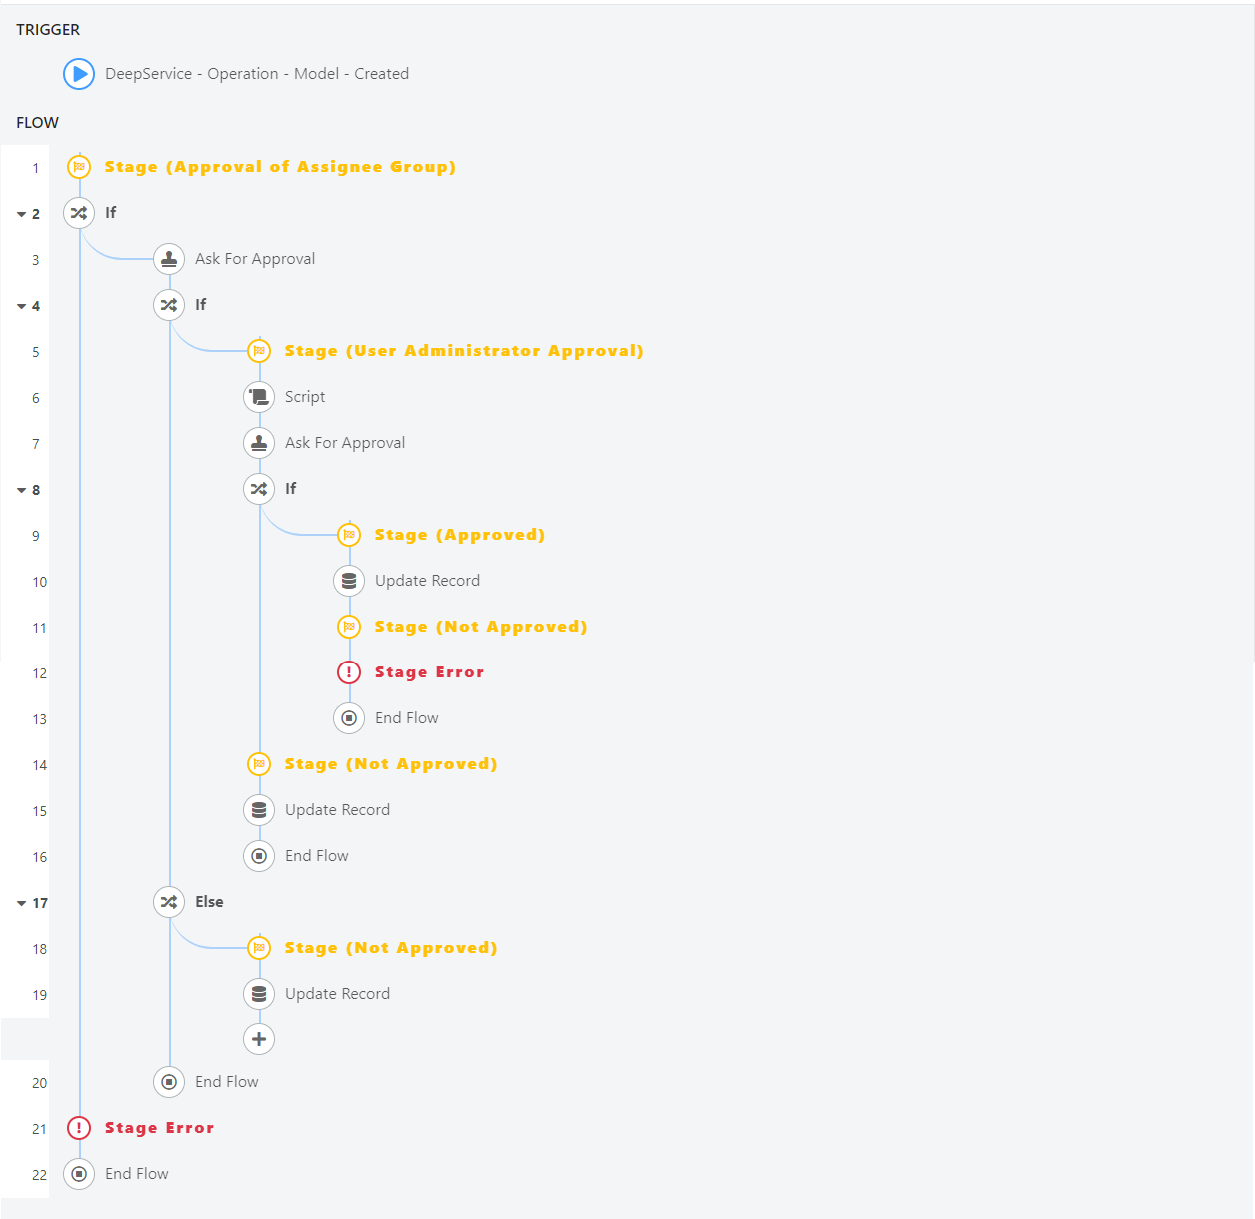This screenshot has height=1219, width=1255.
Task: Click End Flow stop icon on step 16
Action: pos(259,856)
